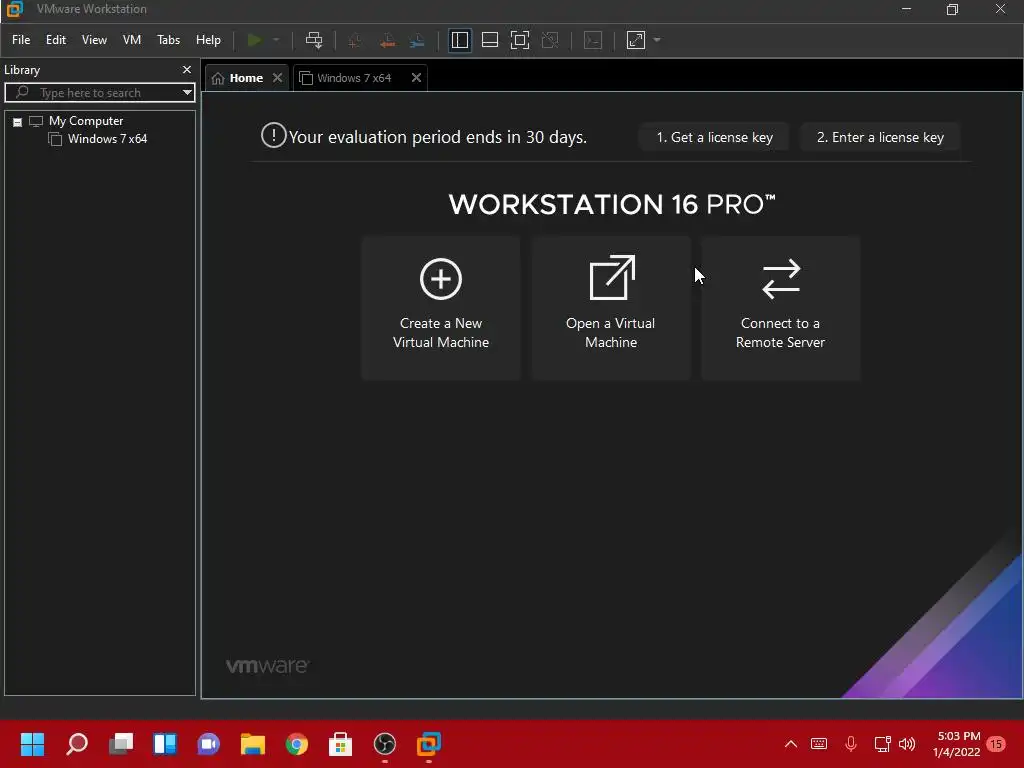Open the stretch options dropdown arrow
Image resolution: width=1024 pixels, height=768 pixels.
click(x=657, y=40)
